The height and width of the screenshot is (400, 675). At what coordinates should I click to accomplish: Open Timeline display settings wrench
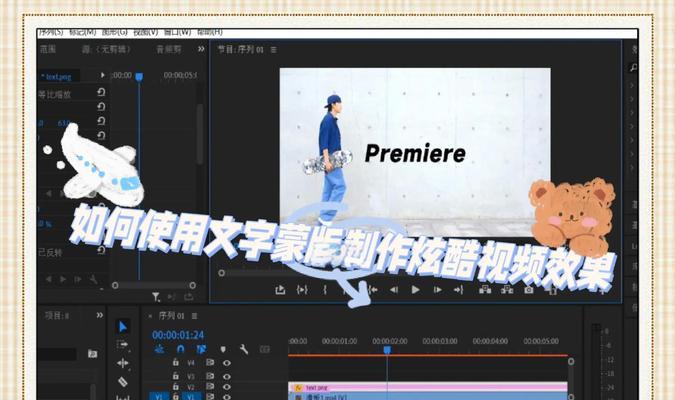(244, 349)
